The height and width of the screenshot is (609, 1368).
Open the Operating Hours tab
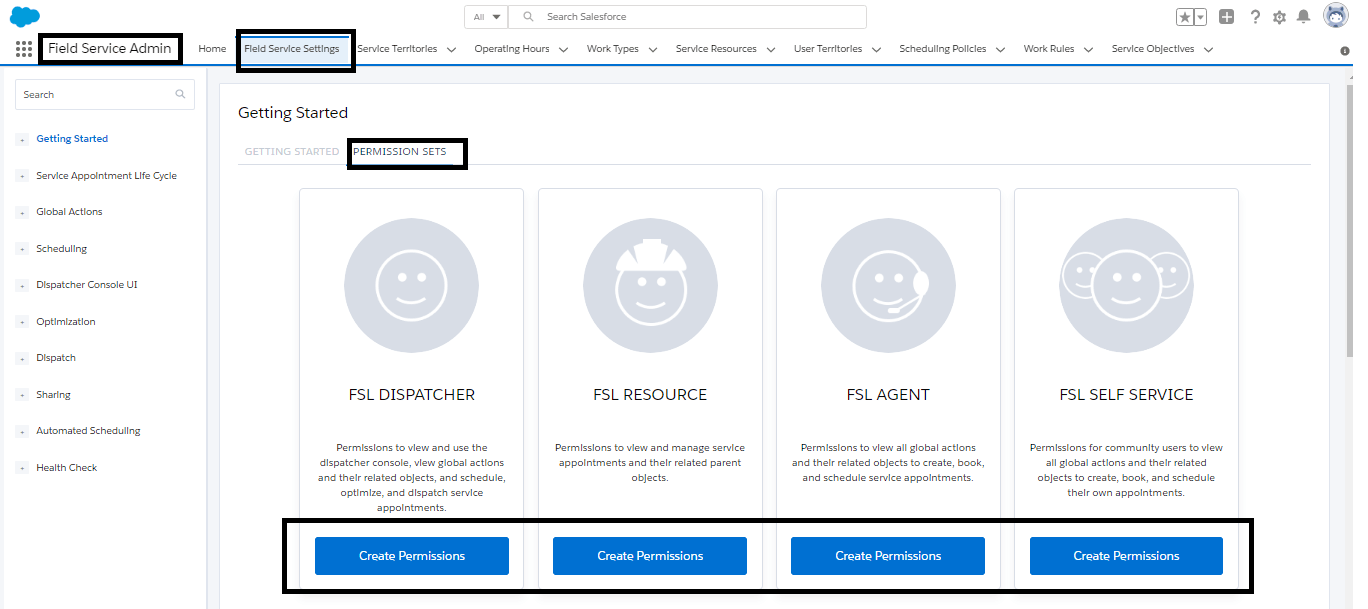[x=512, y=49]
